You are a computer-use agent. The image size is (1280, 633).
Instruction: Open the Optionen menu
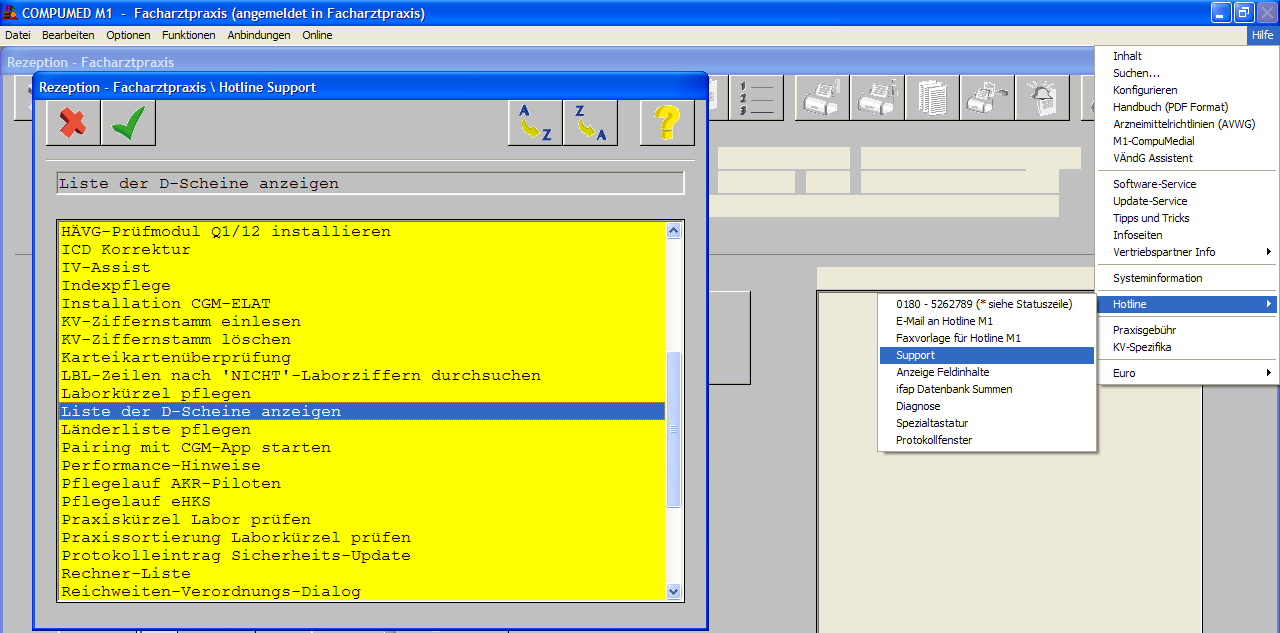coord(128,35)
